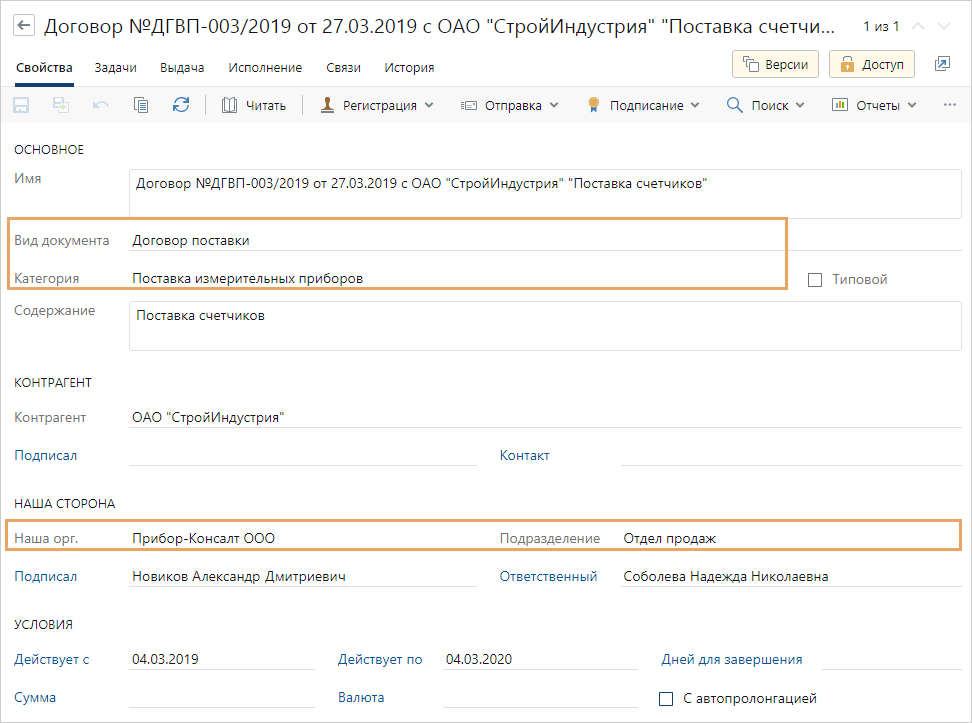Open the Отчеты dropdown menu
Image resolution: width=972 pixels, height=723 pixels.
click(x=874, y=105)
